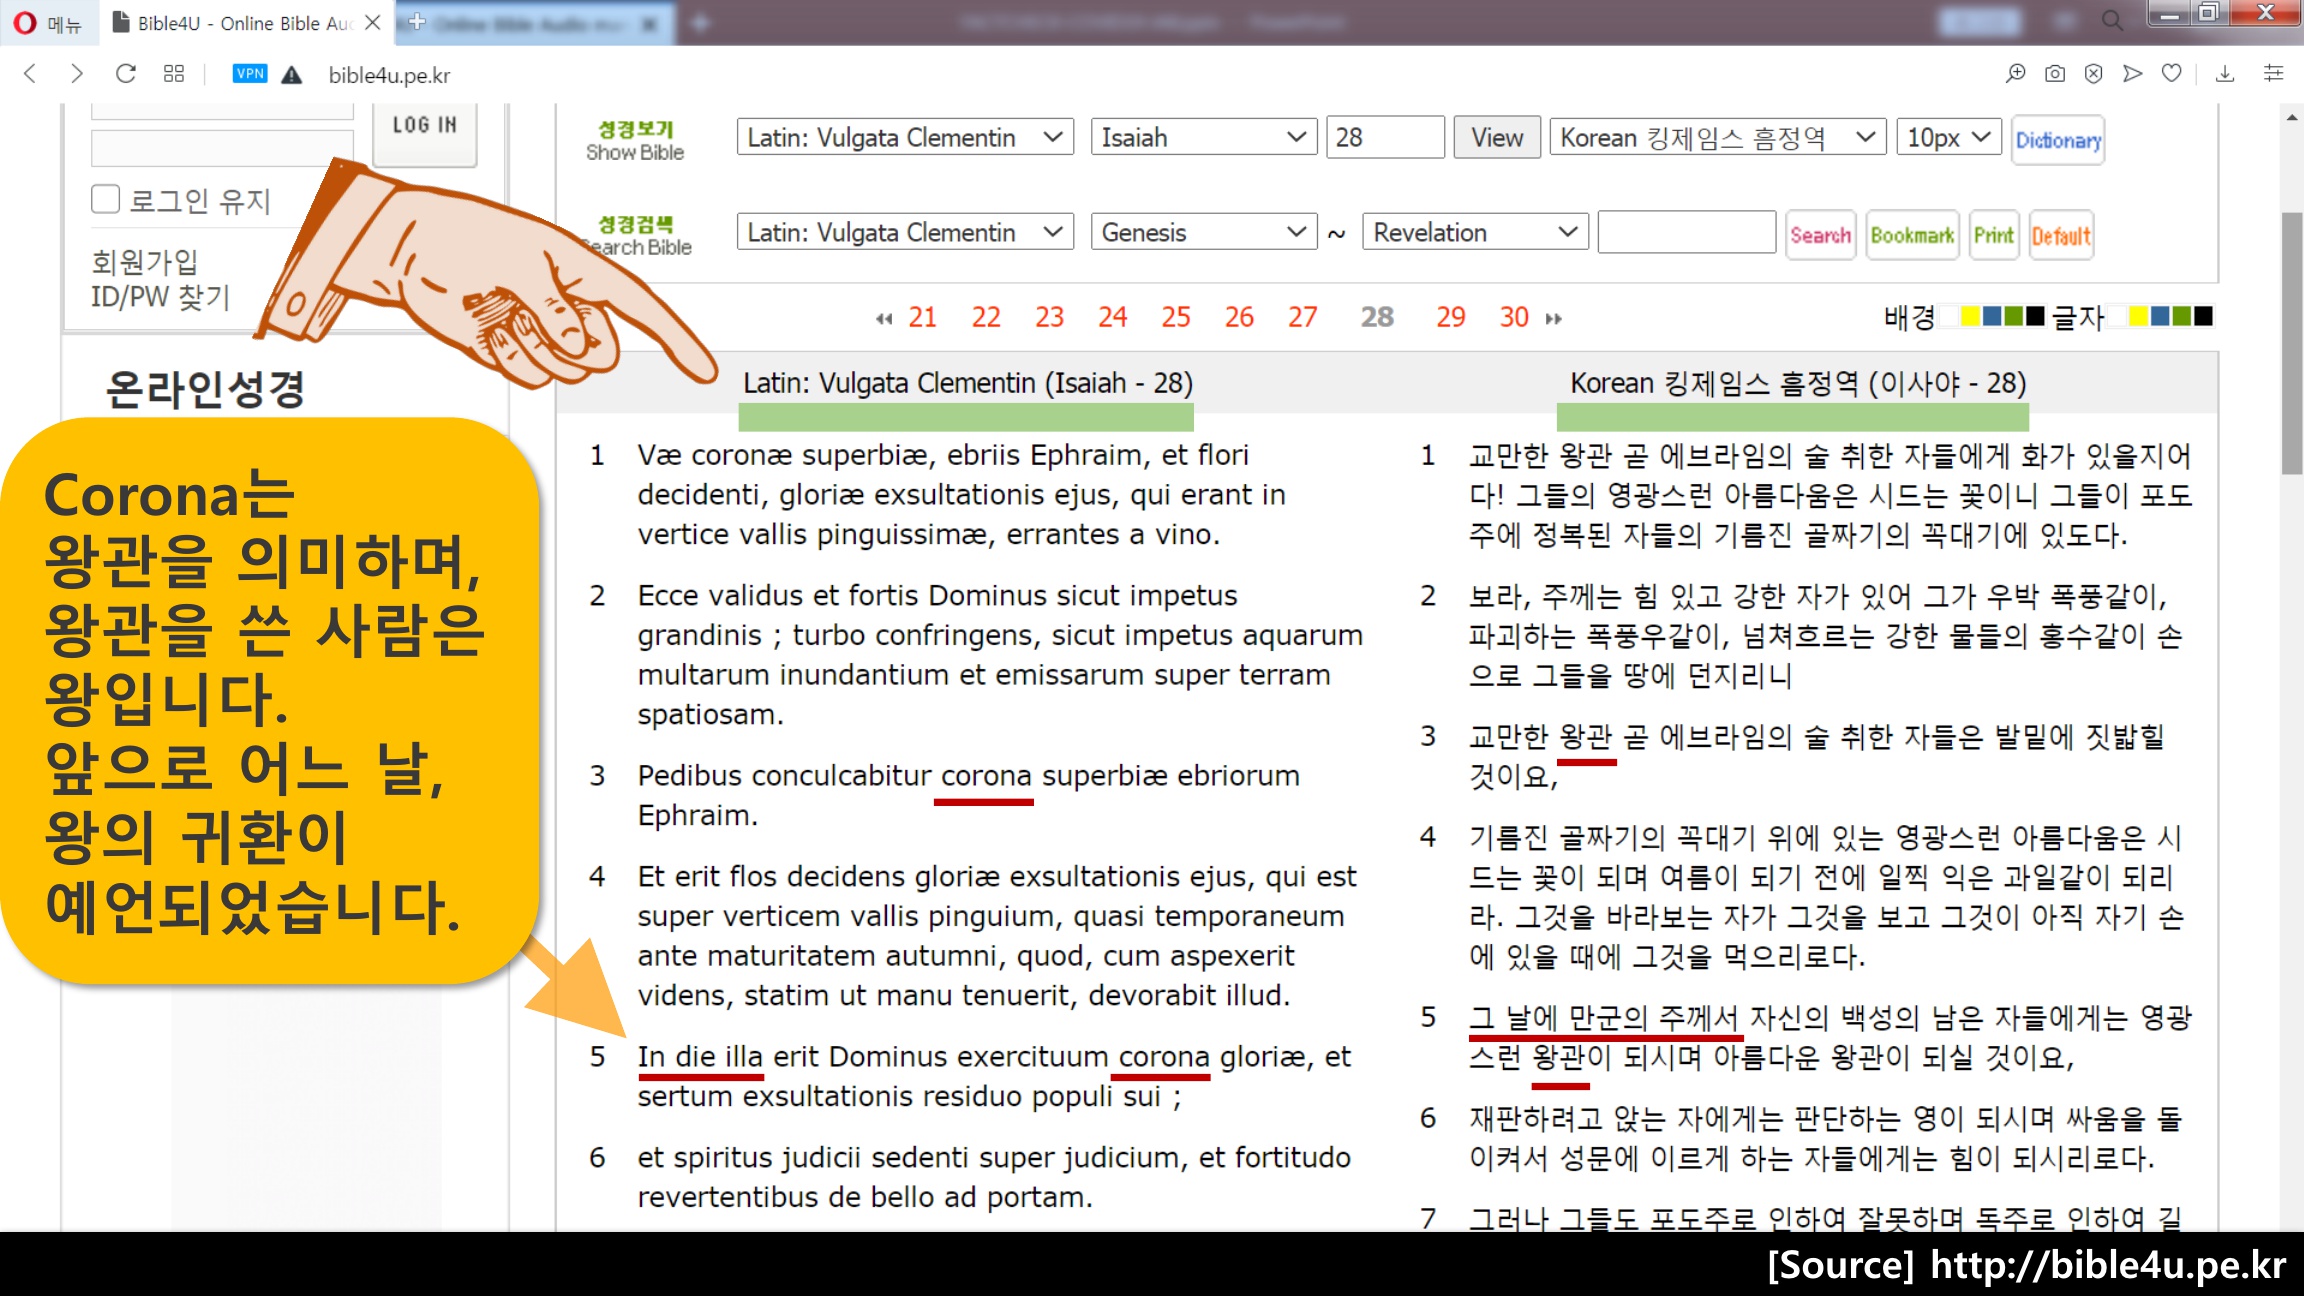Screen dimensions: 2304x1296
Task: Open the downloads icon
Action: pos(2225,74)
